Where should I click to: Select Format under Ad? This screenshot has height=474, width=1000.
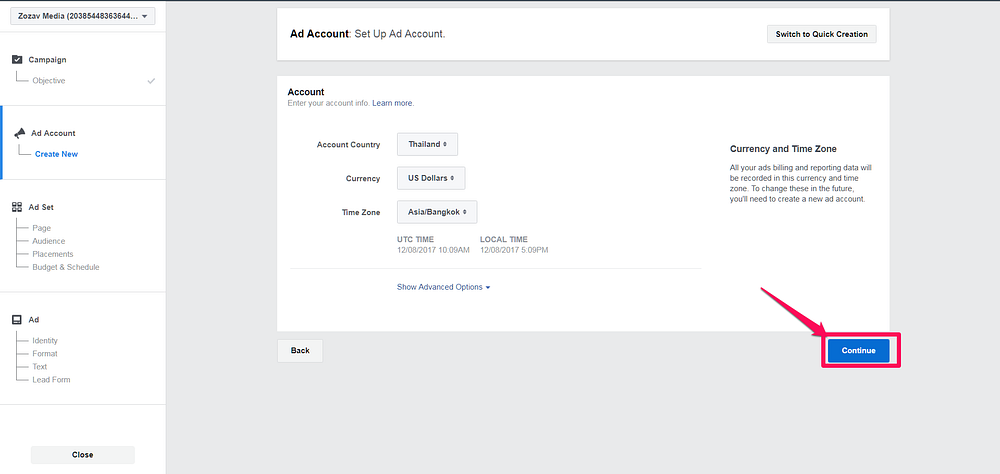pos(45,353)
